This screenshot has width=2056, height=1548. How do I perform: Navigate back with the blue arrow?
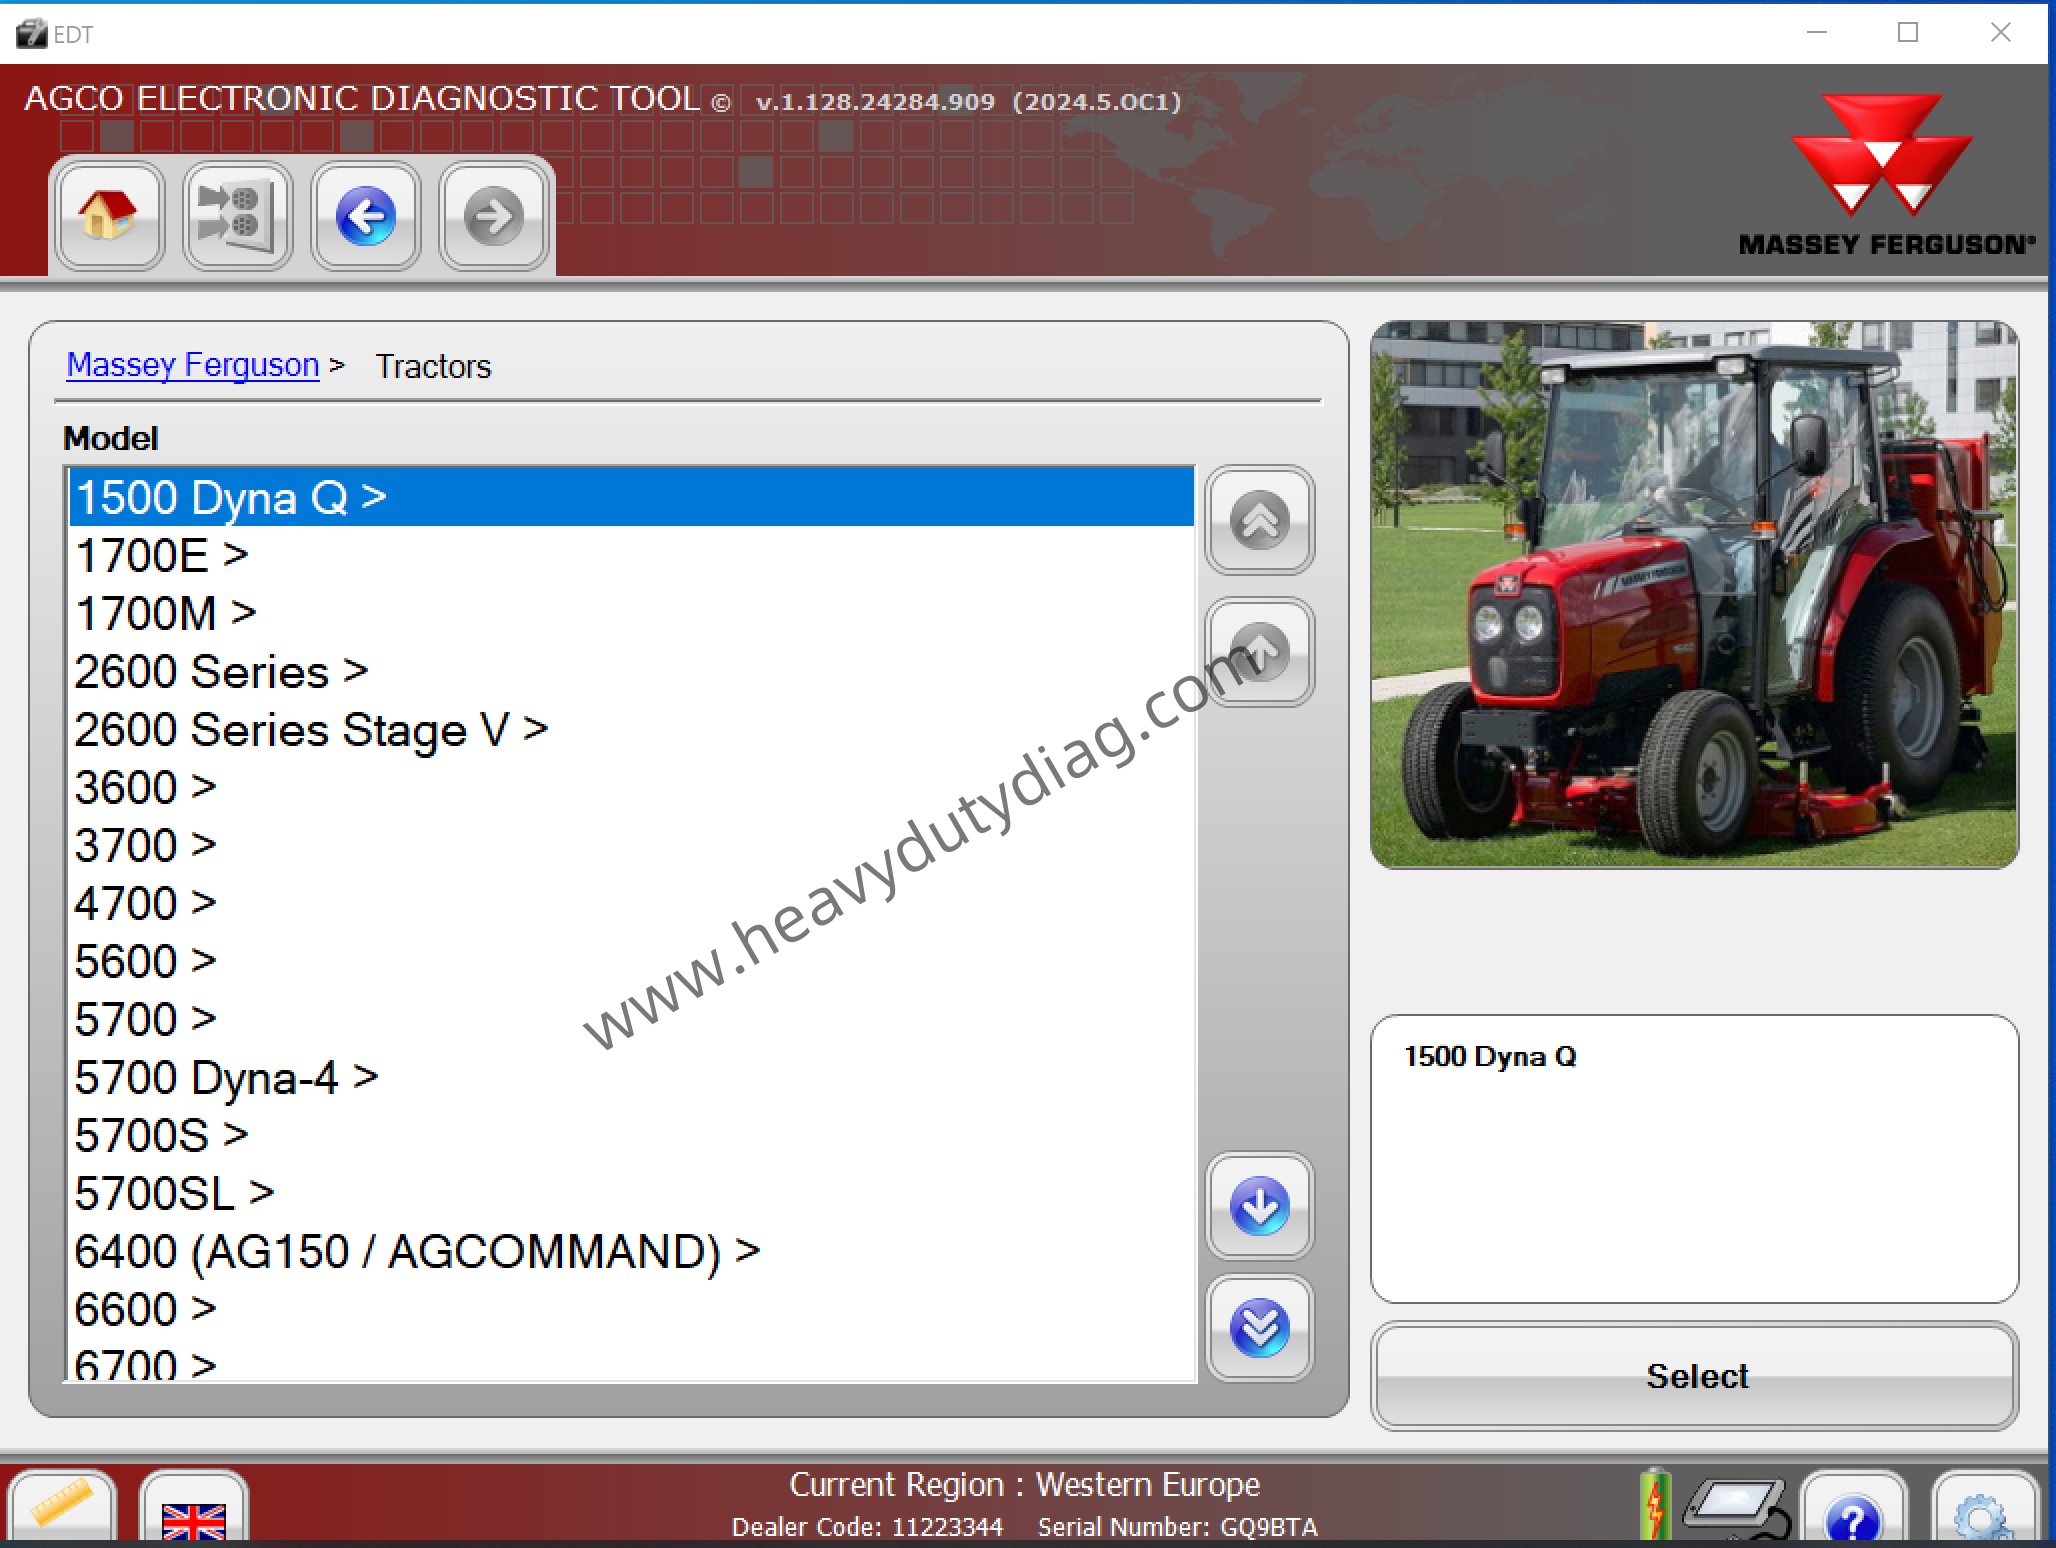click(x=365, y=215)
